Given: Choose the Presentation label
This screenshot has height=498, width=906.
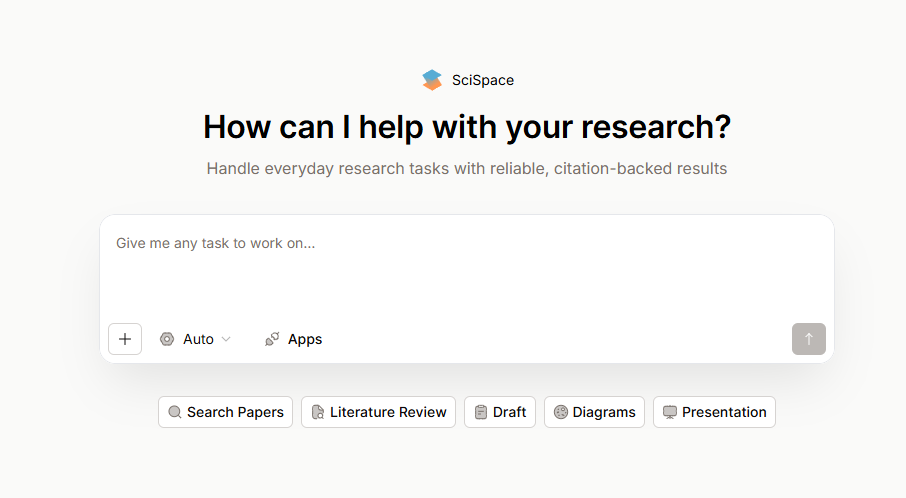Looking at the screenshot, I should coord(724,412).
